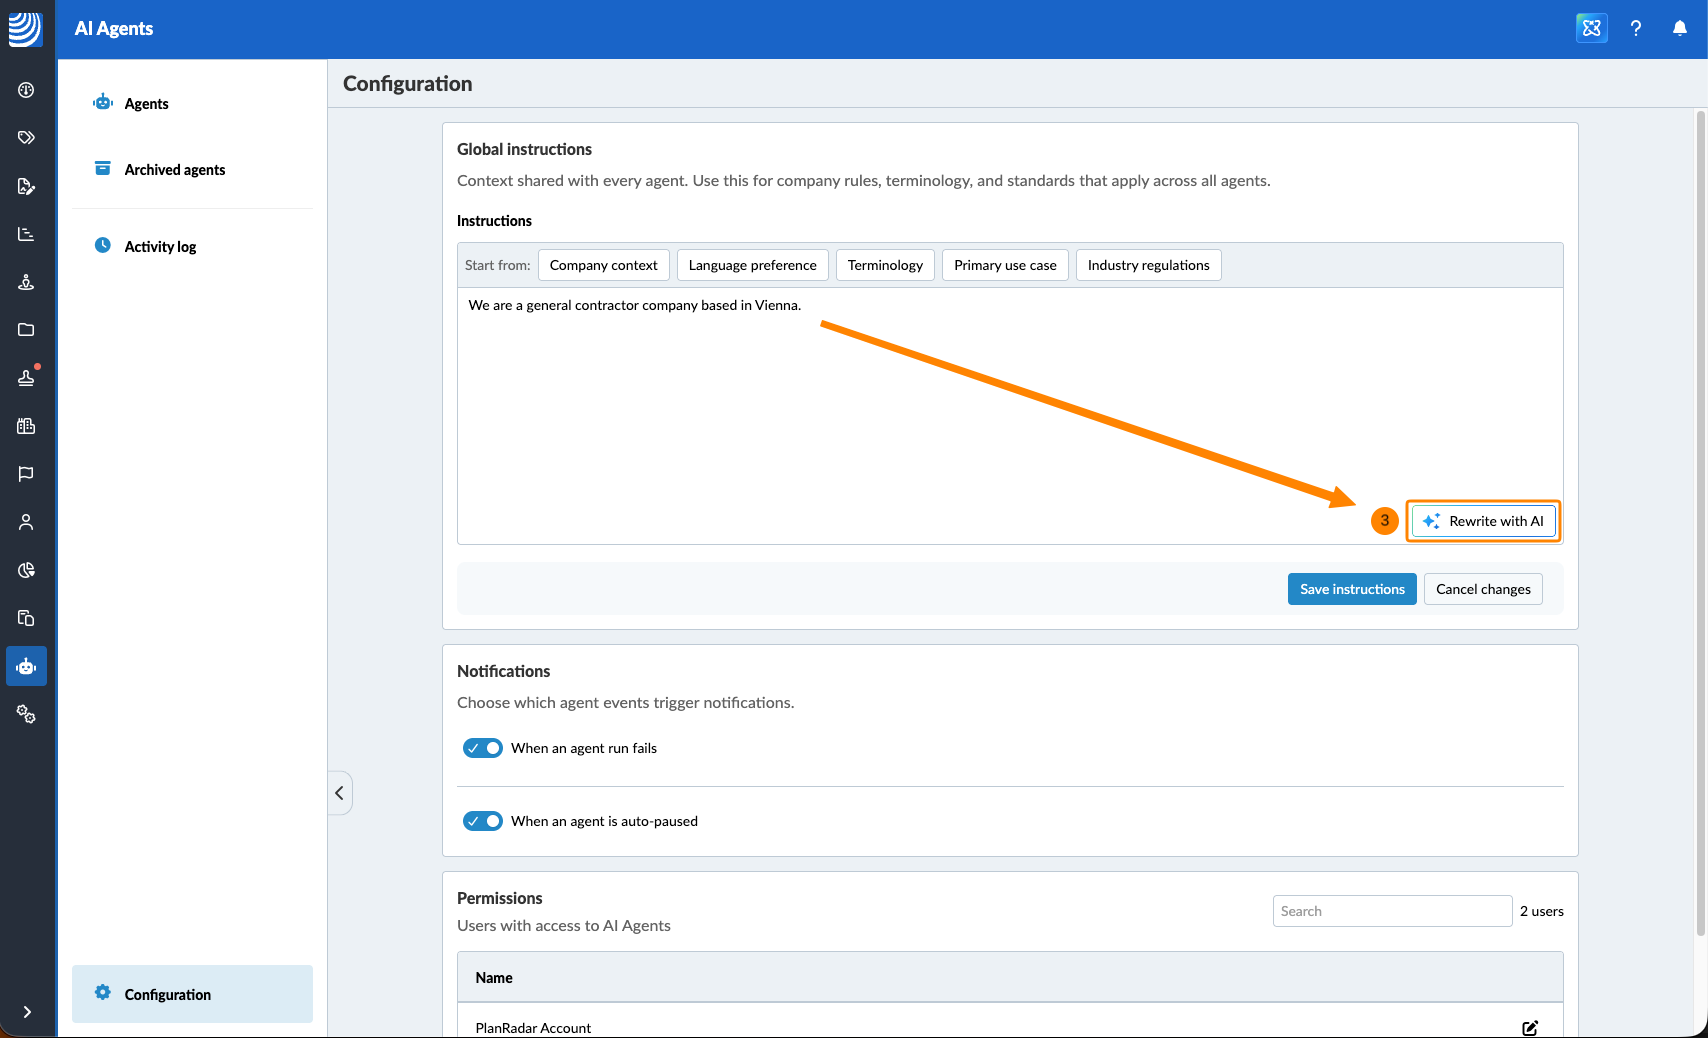The height and width of the screenshot is (1038, 1708).
Task: Click the Notifications section heading
Action: click(x=503, y=671)
